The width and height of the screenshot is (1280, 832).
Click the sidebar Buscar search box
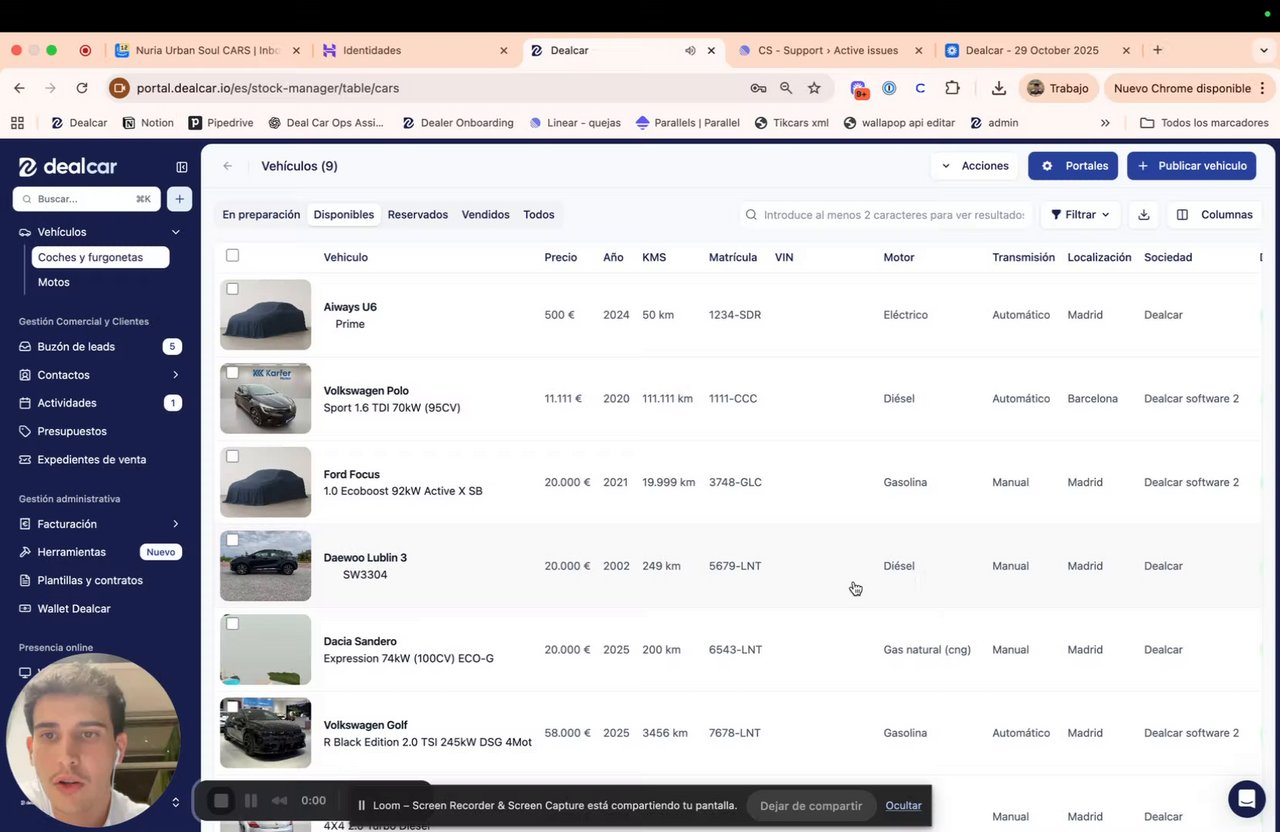[86, 199]
